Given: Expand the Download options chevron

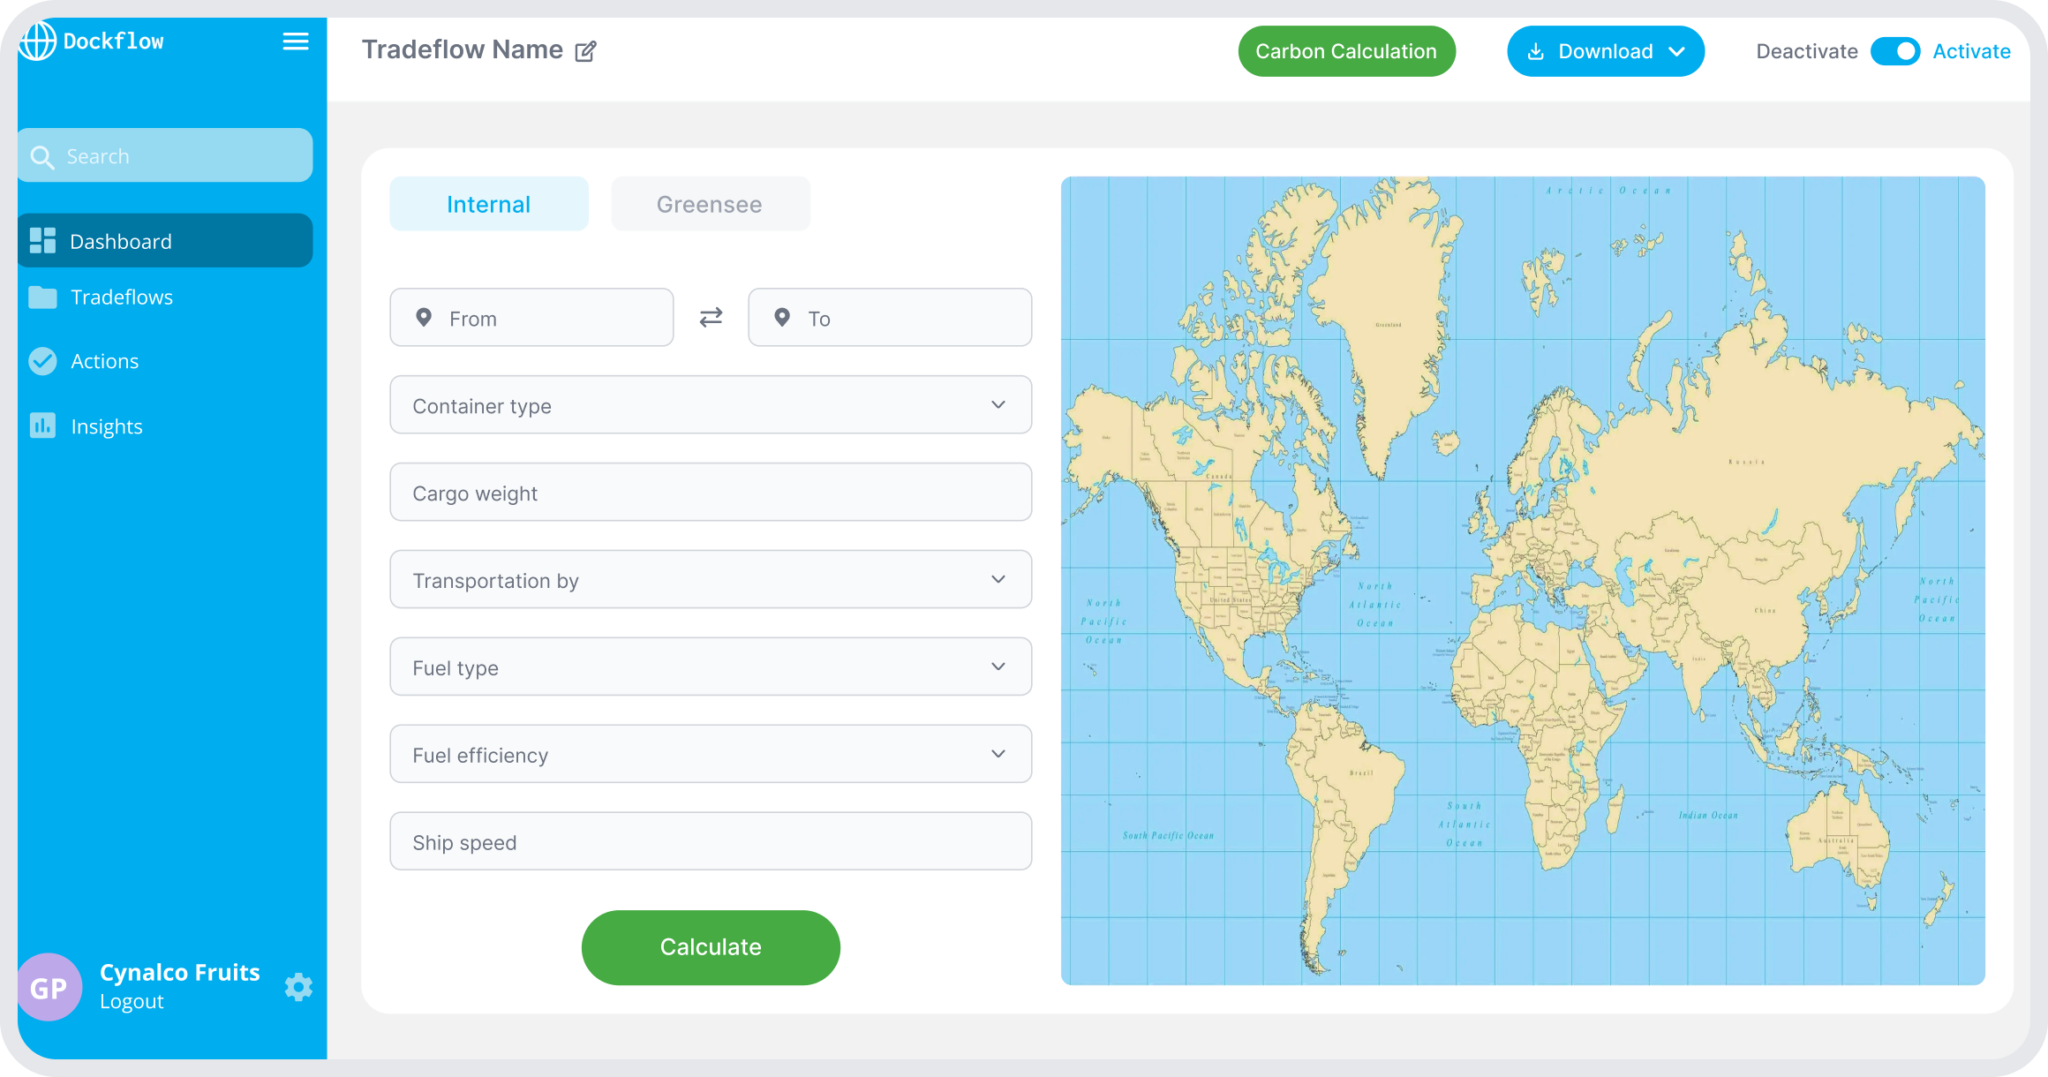Looking at the screenshot, I should [1678, 51].
